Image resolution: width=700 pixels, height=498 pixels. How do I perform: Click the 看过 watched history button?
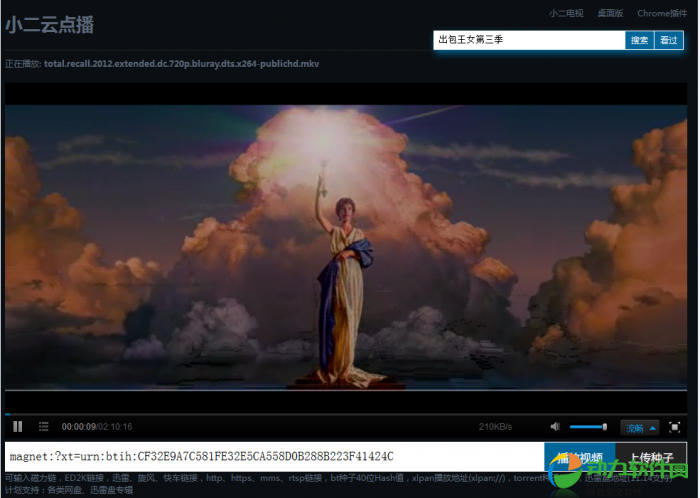click(669, 40)
